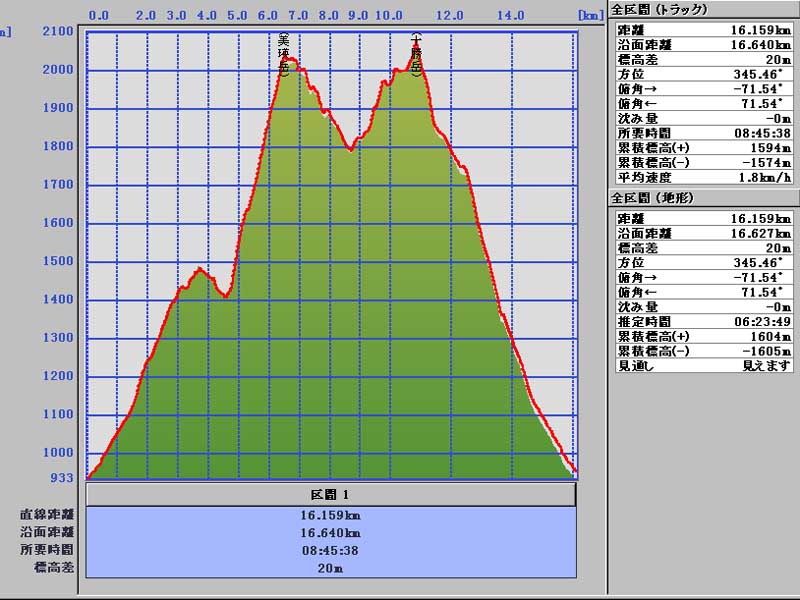Click the 0.0 mark on the distance axis
The image size is (800, 600).
click(99, 16)
